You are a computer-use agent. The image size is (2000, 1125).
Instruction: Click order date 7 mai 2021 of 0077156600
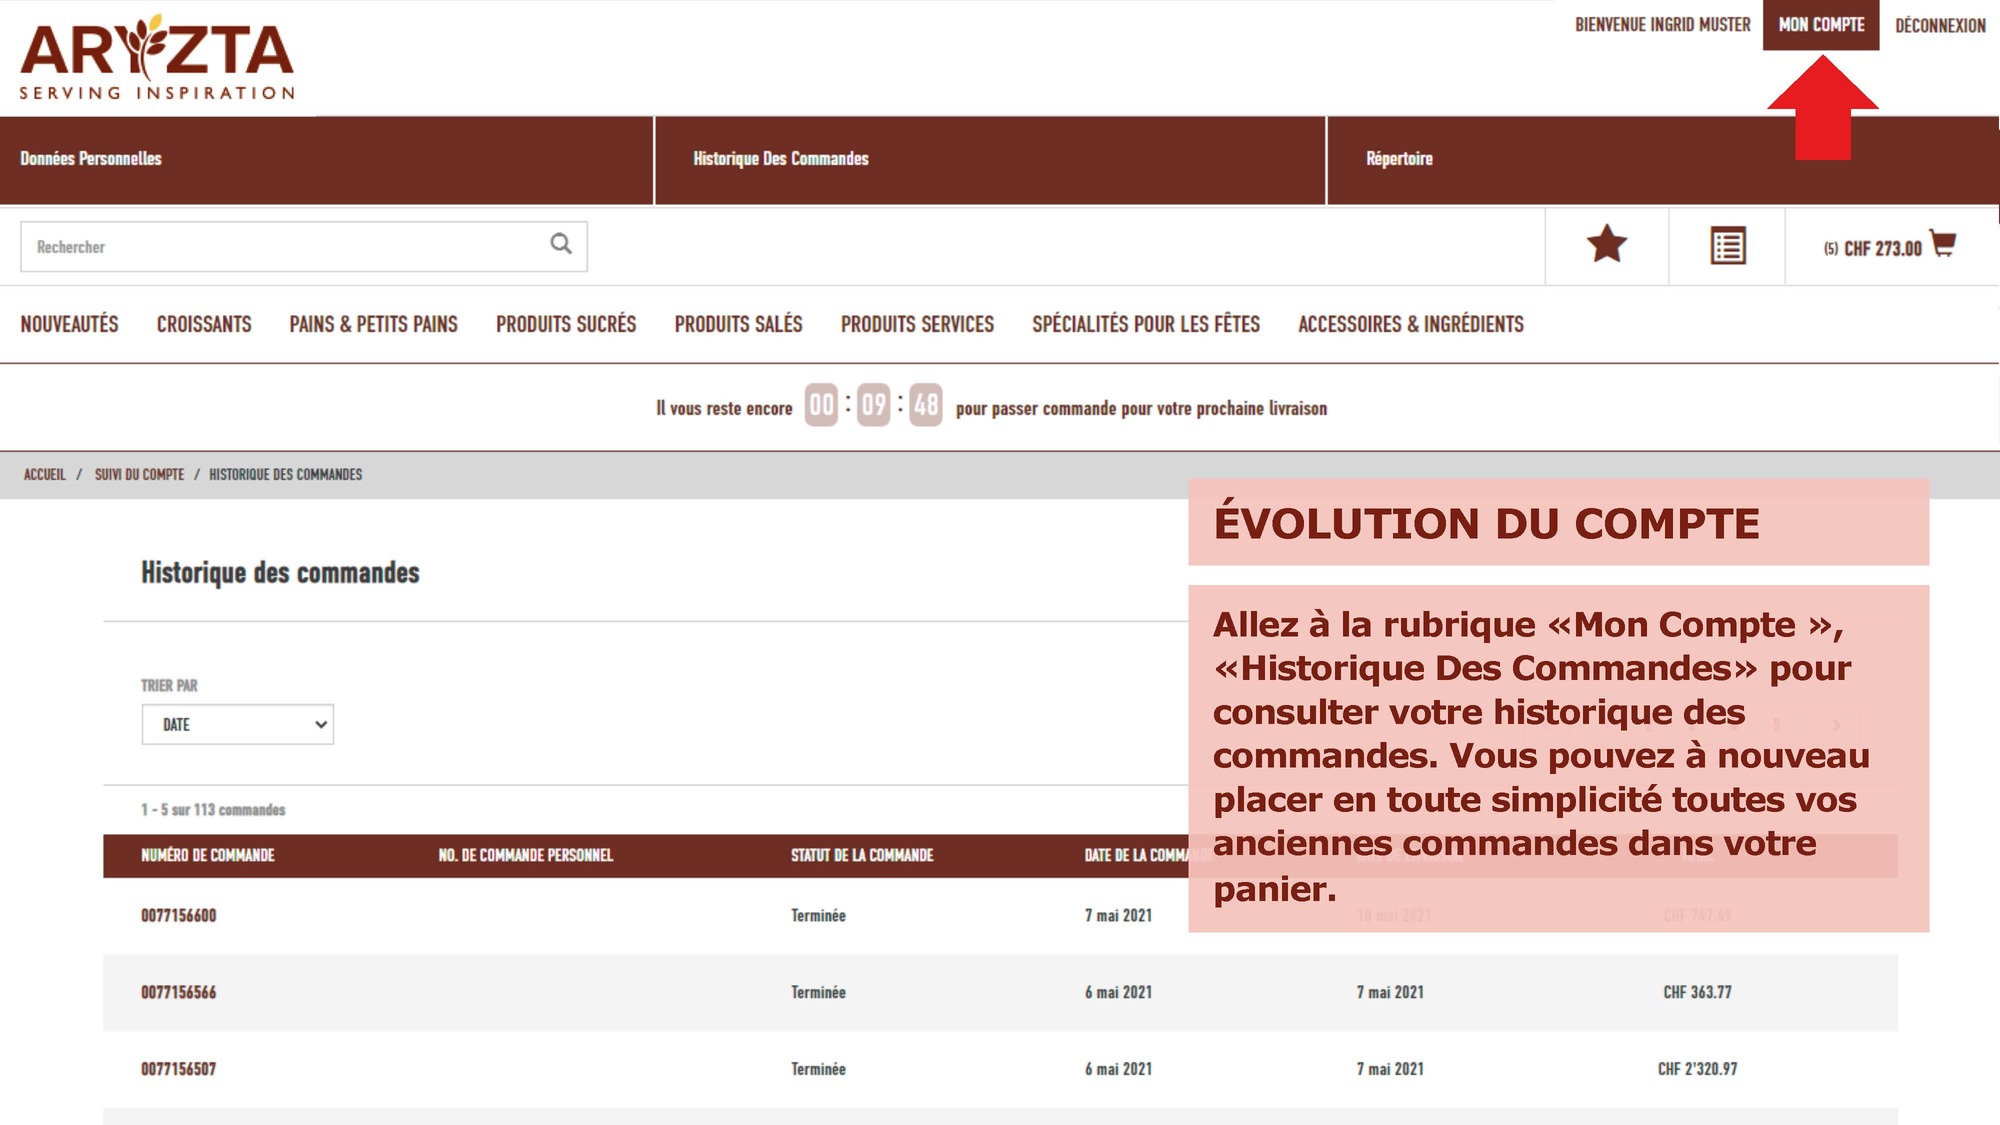[1118, 915]
